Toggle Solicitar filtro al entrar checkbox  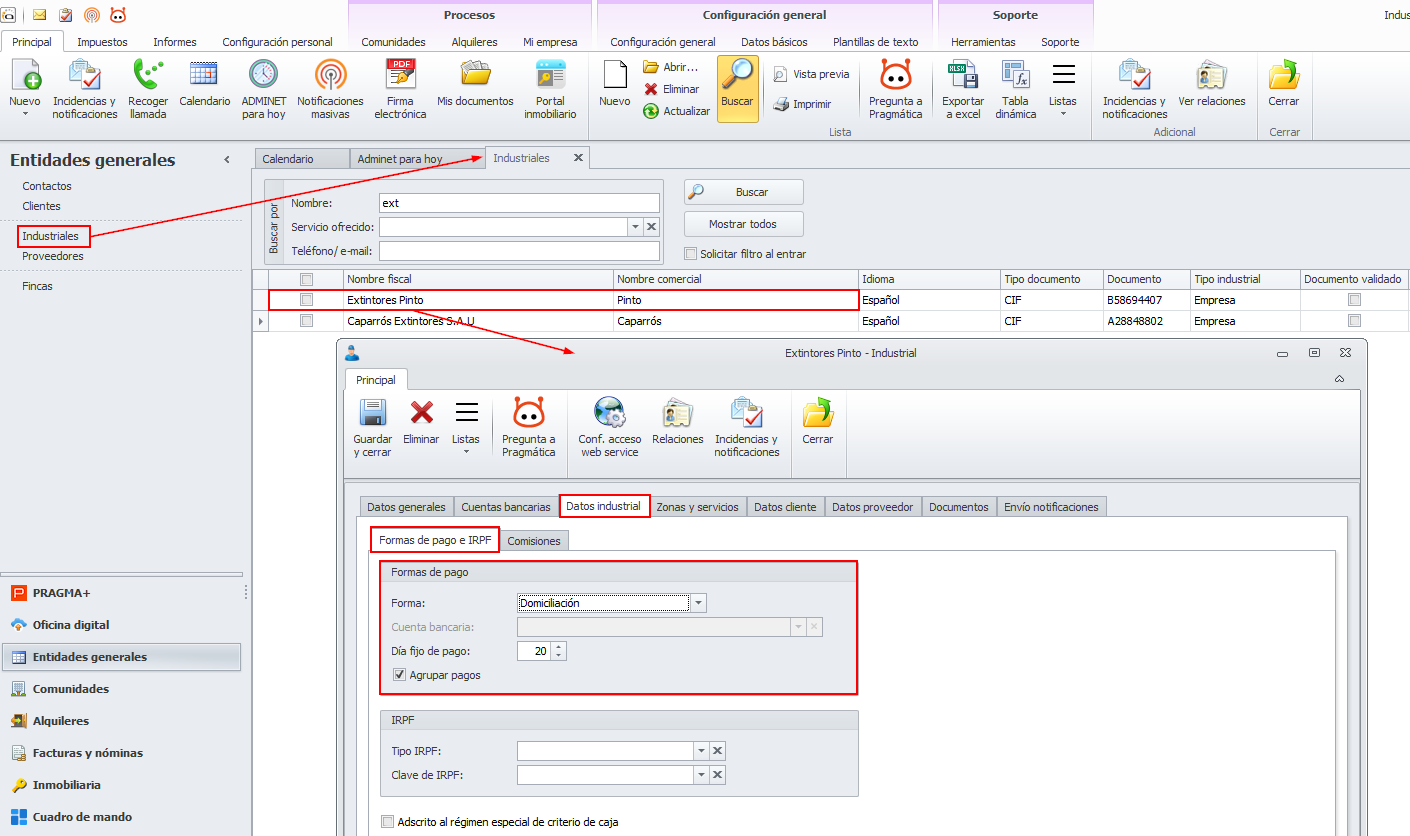point(690,254)
